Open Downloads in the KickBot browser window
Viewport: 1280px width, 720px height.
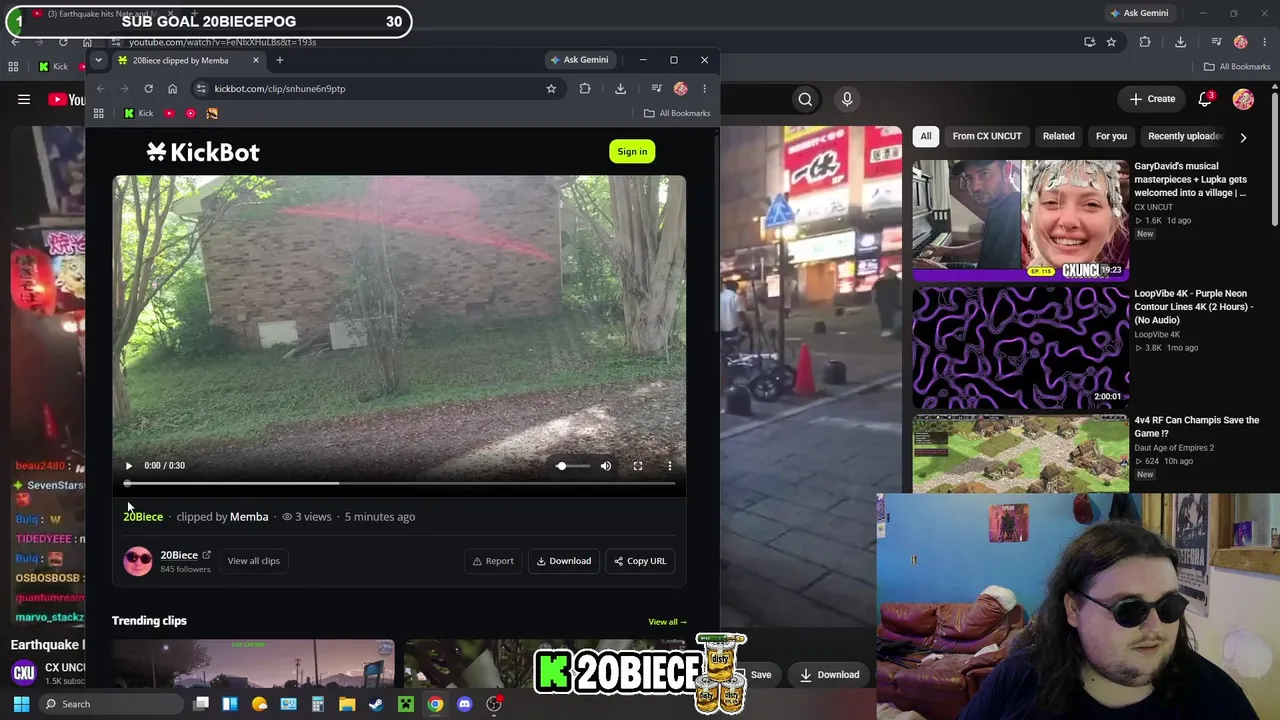[620, 89]
